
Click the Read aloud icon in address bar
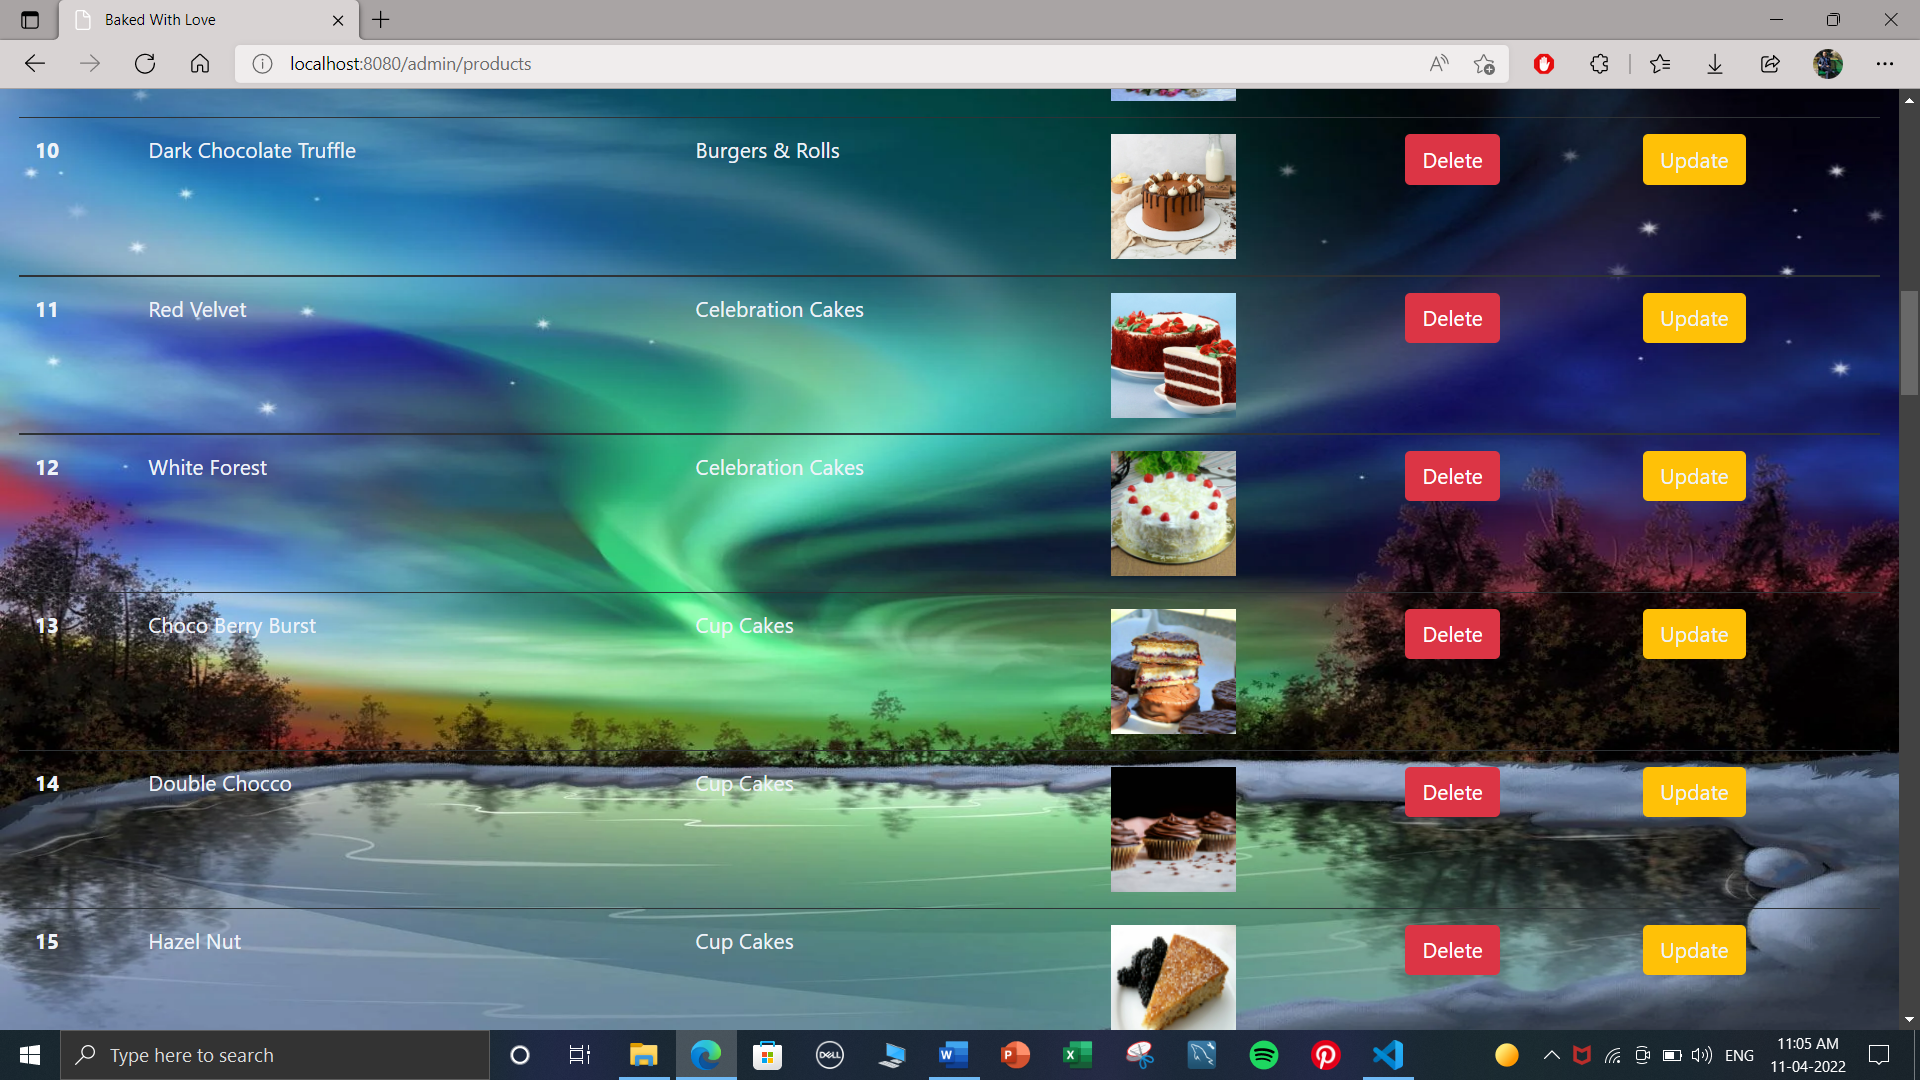pos(1439,64)
